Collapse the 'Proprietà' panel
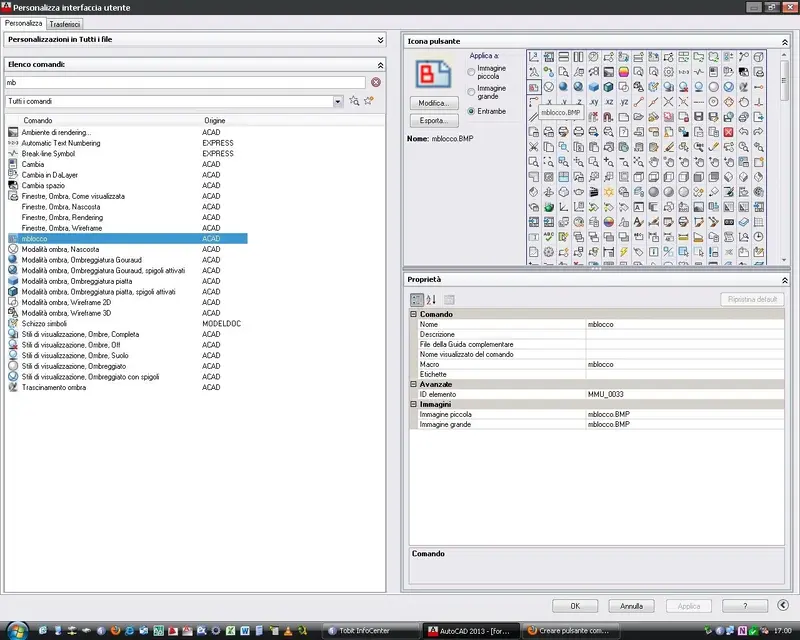 785,280
